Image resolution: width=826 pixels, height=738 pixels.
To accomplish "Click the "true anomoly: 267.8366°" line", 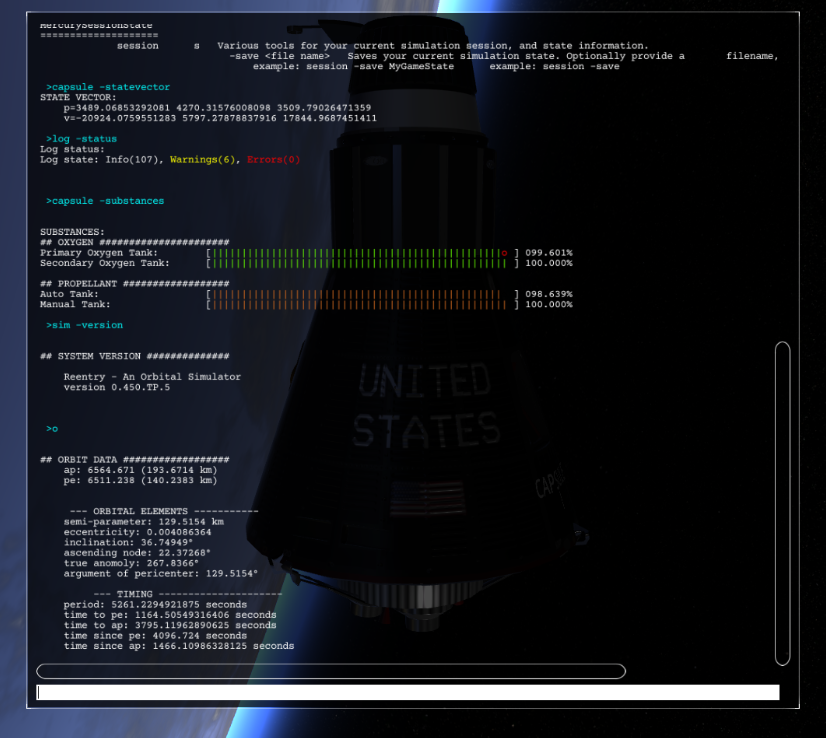I will [x=132, y=564].
